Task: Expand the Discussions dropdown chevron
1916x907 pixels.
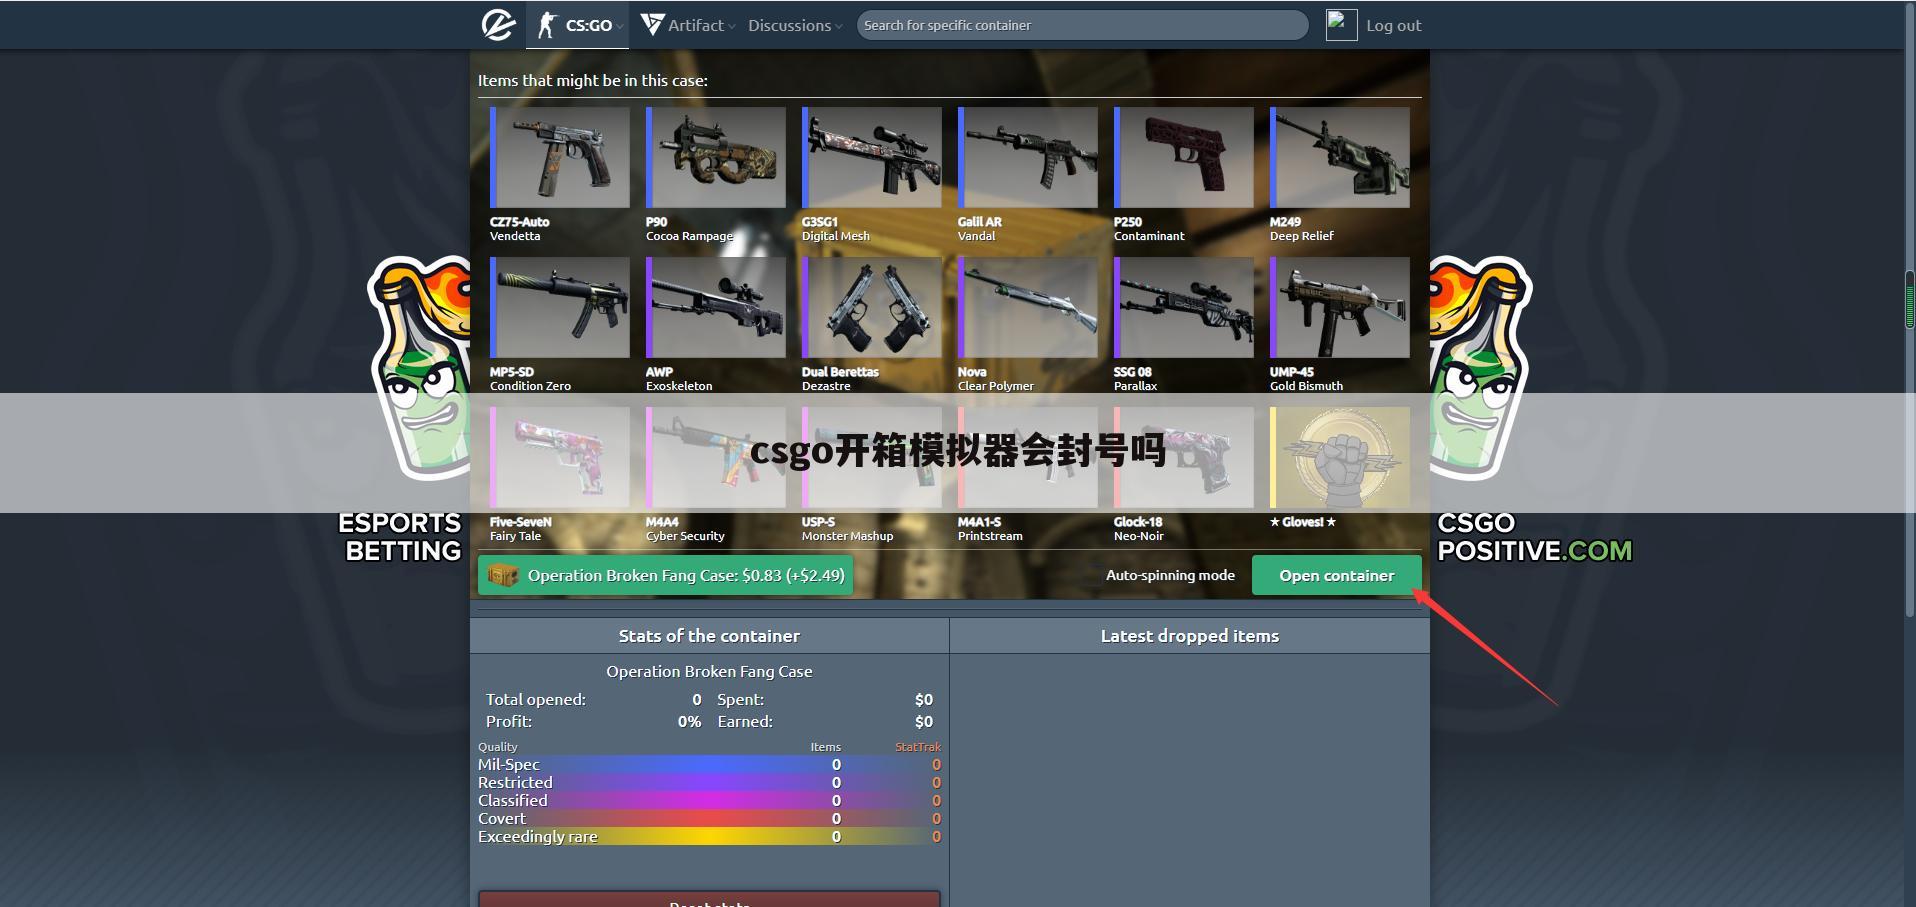Action: (x=838, y=27)
